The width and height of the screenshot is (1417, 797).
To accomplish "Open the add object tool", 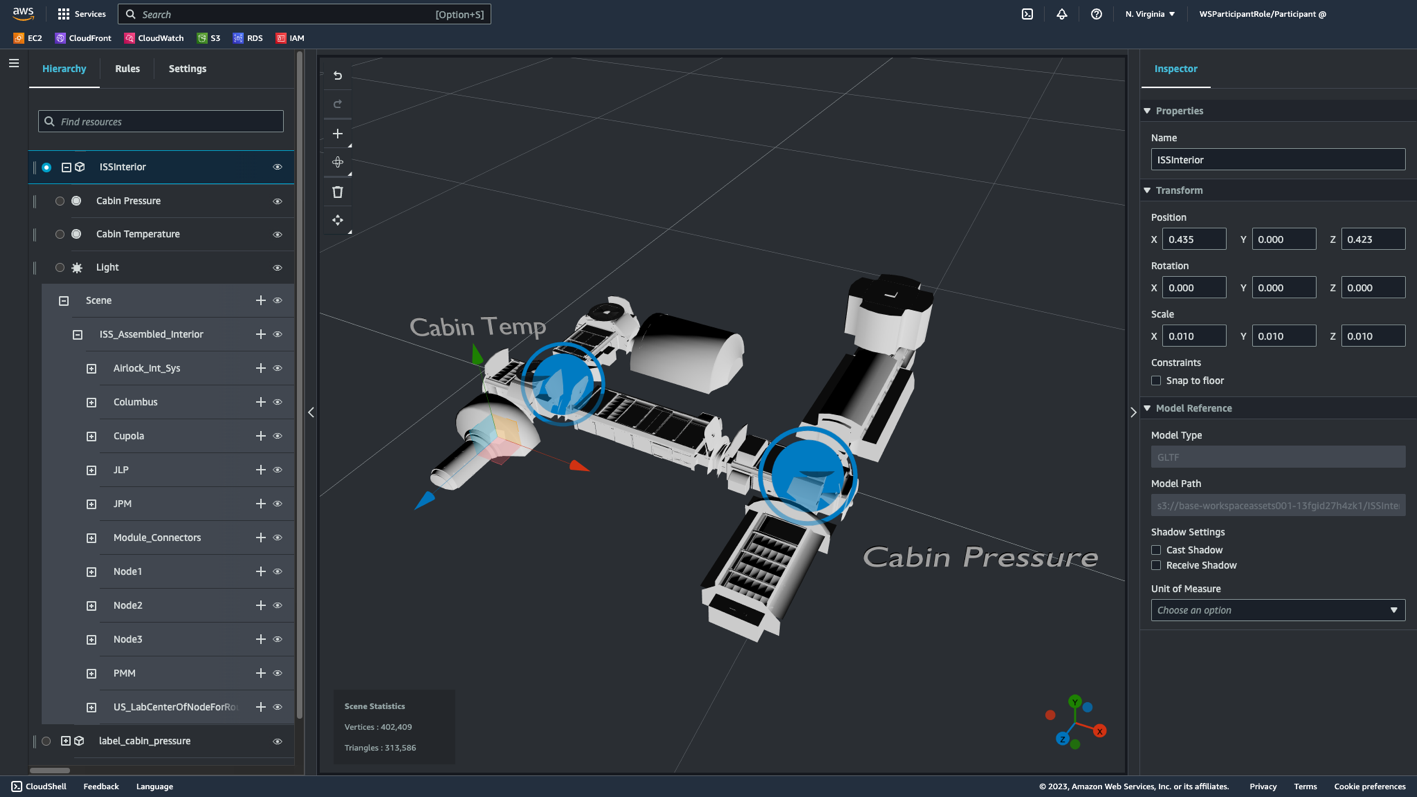I will click(x=337, y=133).
